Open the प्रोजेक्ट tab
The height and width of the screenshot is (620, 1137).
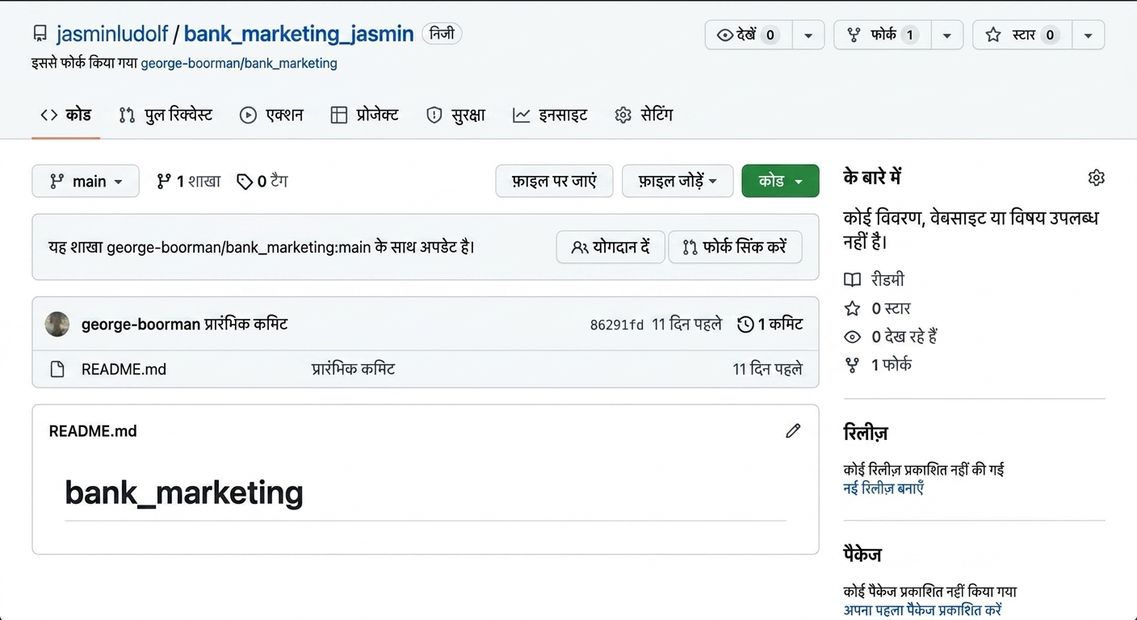[364, 115]
